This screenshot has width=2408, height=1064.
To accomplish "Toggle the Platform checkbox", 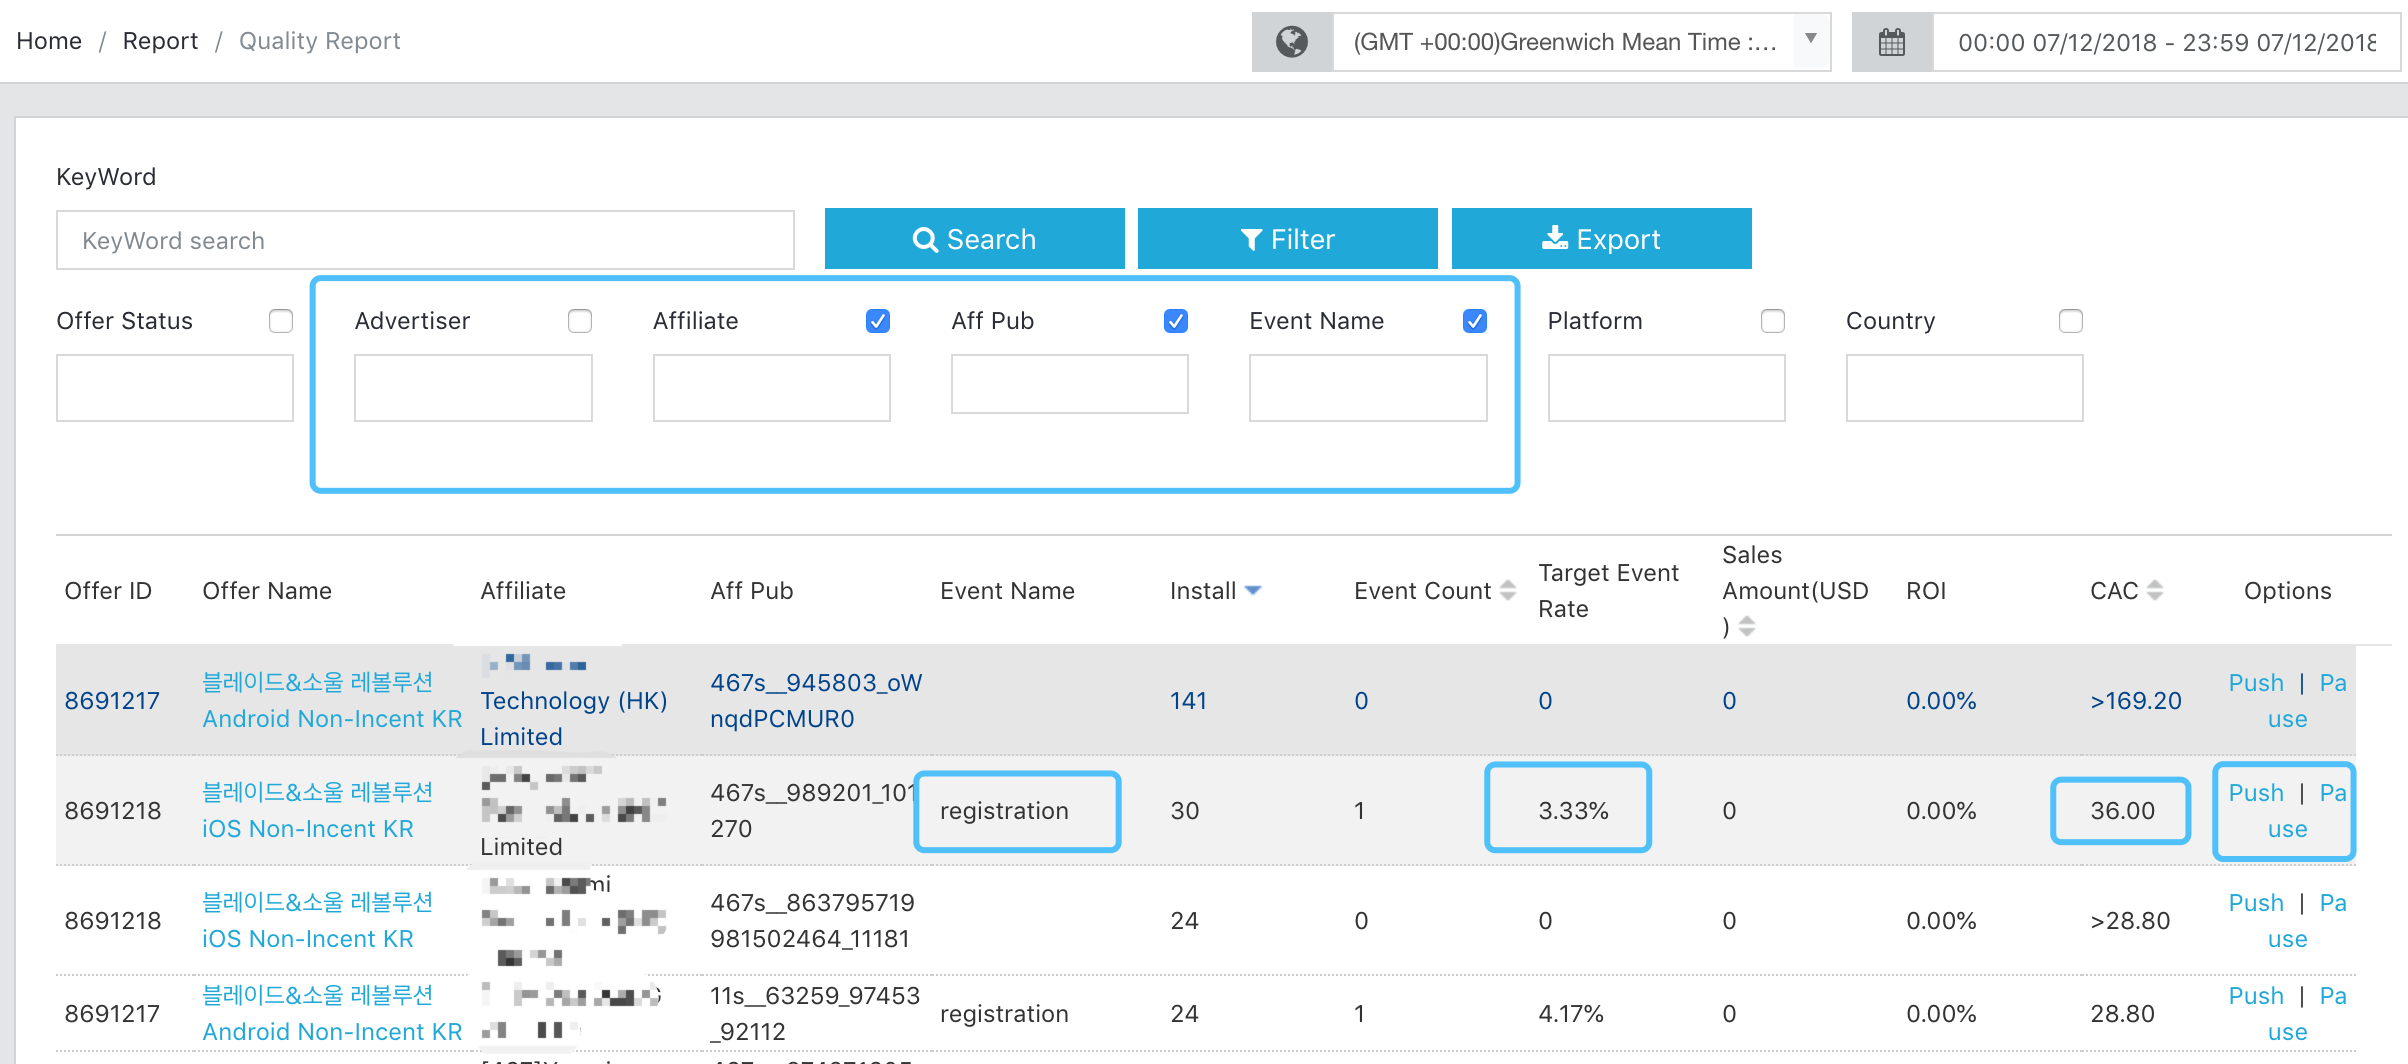I will [1773, 321].
